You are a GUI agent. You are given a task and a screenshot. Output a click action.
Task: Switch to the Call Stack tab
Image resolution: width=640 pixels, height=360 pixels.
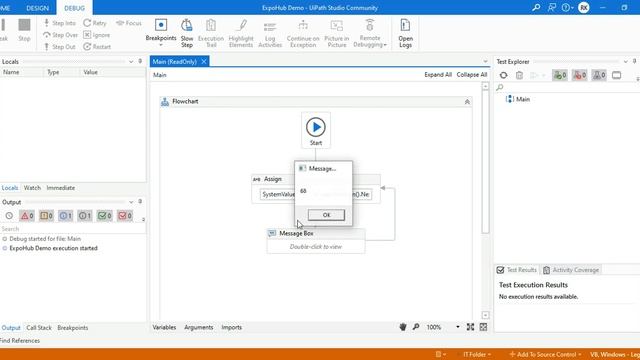[x=39, y=328]
